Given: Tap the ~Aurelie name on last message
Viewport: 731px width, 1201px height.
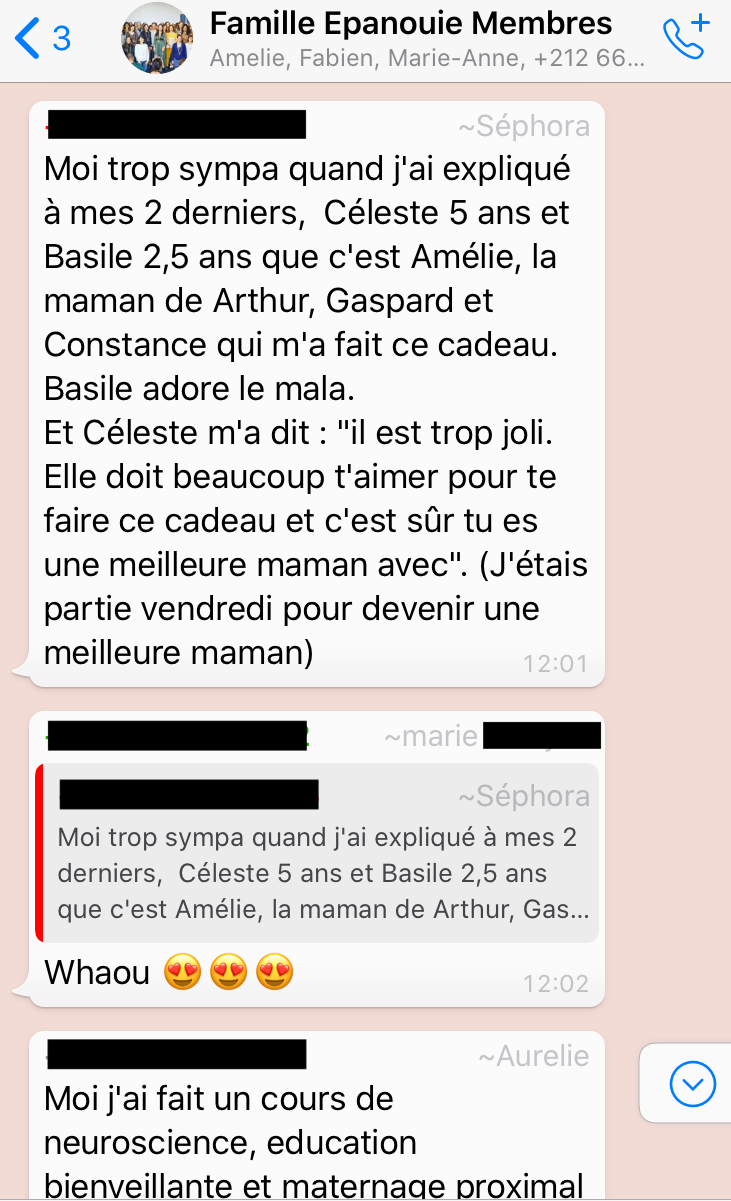Looking at the screenshot, I should pyautogui.click(x=533, y=1056).
